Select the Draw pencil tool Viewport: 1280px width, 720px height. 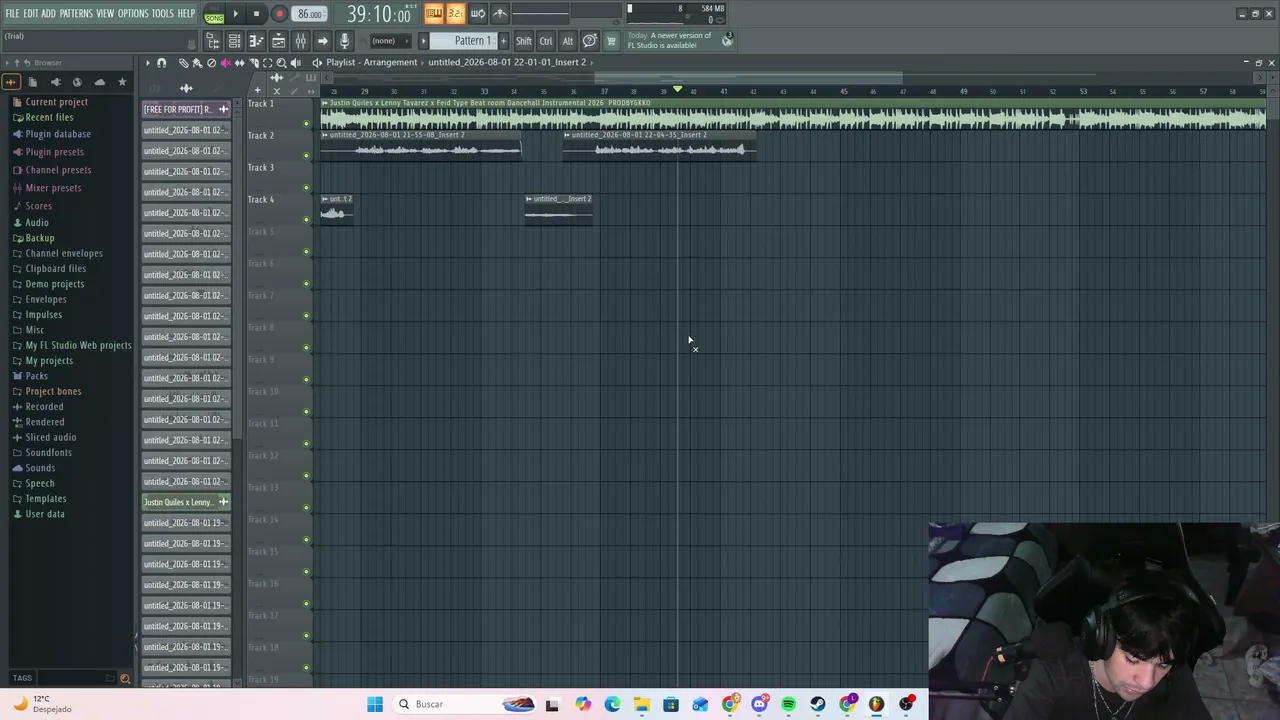click(184, 63)
